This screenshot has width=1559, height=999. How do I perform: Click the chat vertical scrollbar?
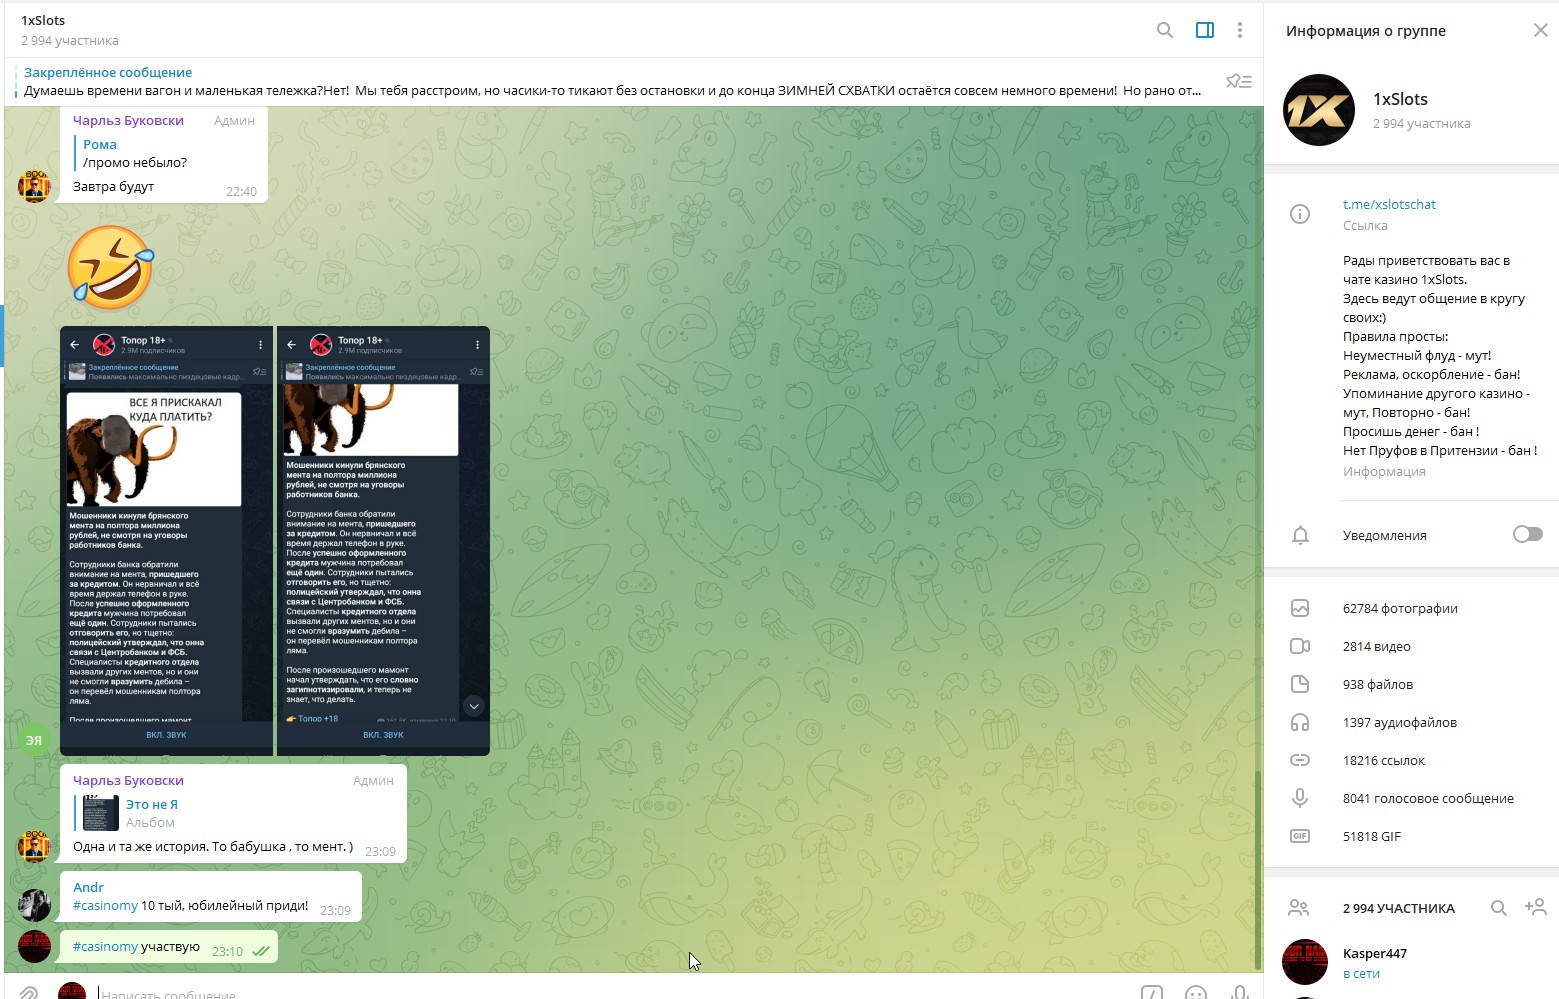tap(1257, 870)
